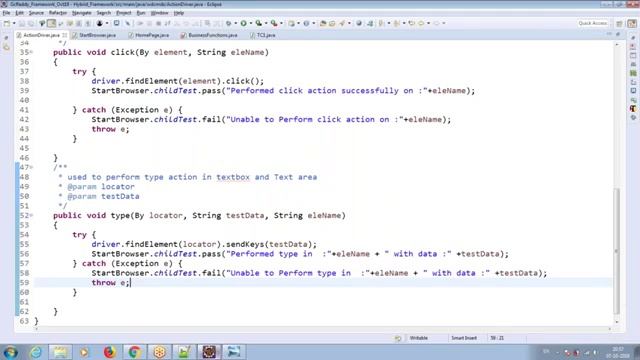Click the Debug bug icon in toolbar
This screenshot has height=360, width=640.
point(229,23)
